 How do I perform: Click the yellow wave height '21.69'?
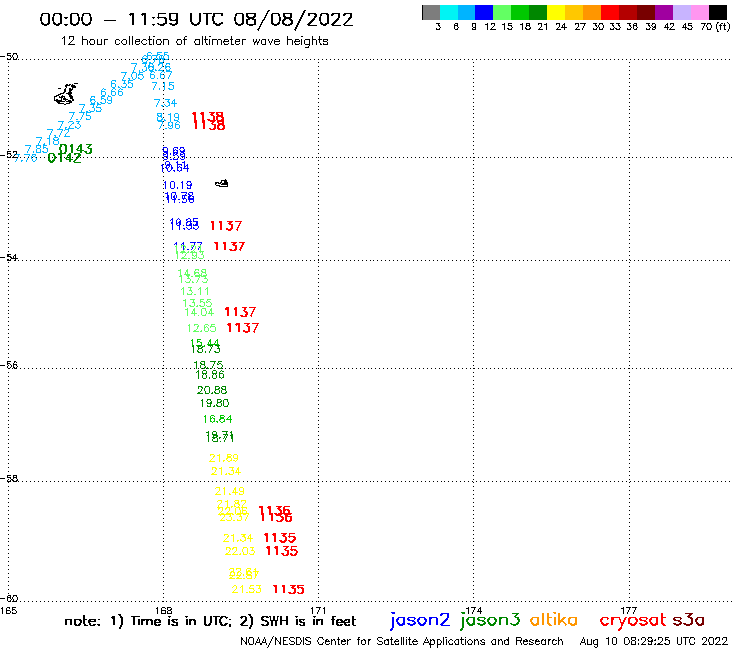(224, 458)
